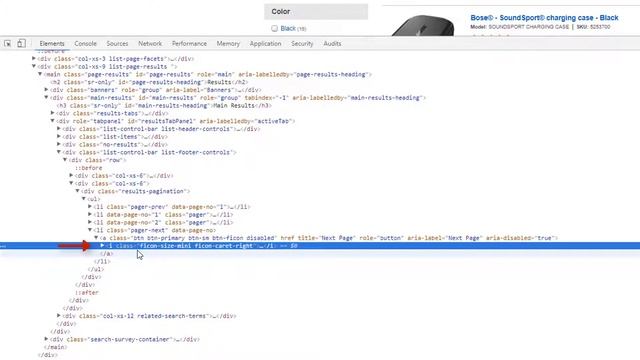Click the Bose charging case product thumbnail

423,26
